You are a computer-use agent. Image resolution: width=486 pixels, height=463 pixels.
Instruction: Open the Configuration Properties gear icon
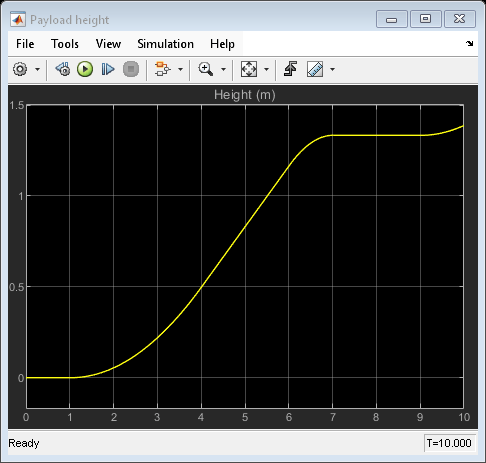pyautogui.click(x=20, y=69)
